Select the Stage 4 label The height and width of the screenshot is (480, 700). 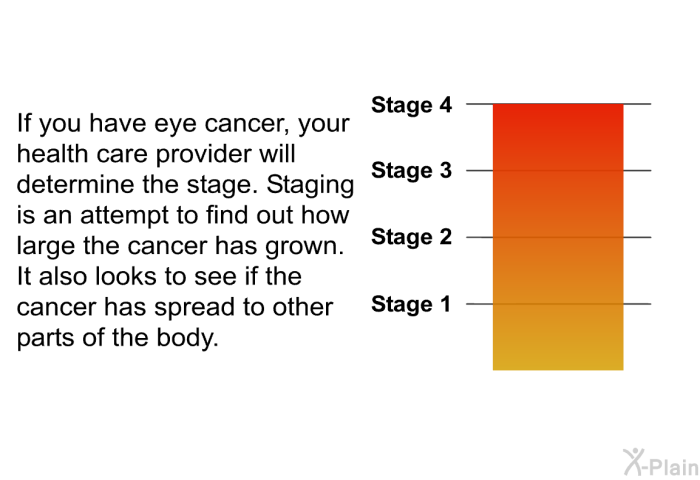[x=411, y=104]
